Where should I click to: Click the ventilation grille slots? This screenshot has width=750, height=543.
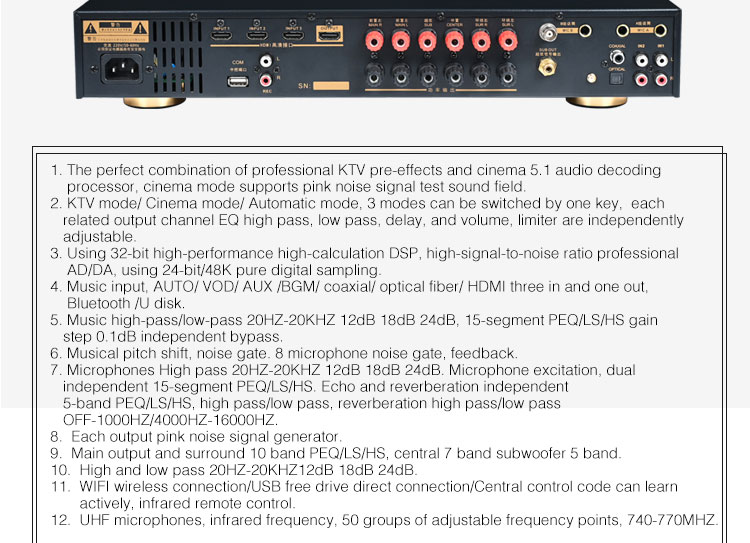(178, 57)
